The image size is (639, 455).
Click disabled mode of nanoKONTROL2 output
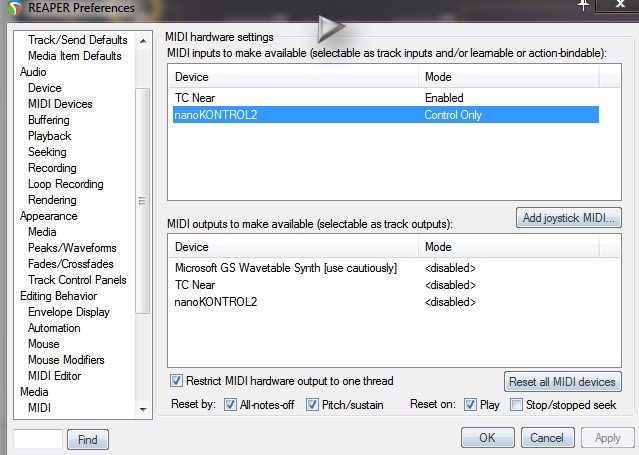[x=450, y=302]
